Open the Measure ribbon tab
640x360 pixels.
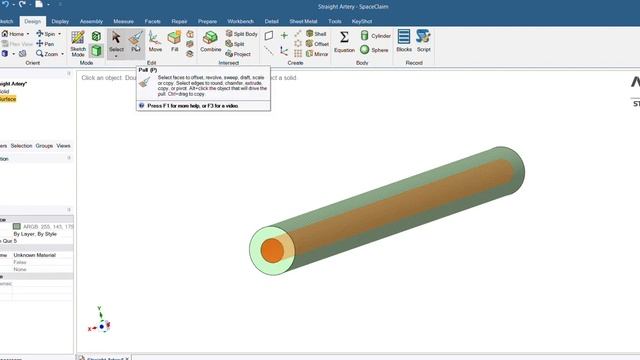click(123, 21)
